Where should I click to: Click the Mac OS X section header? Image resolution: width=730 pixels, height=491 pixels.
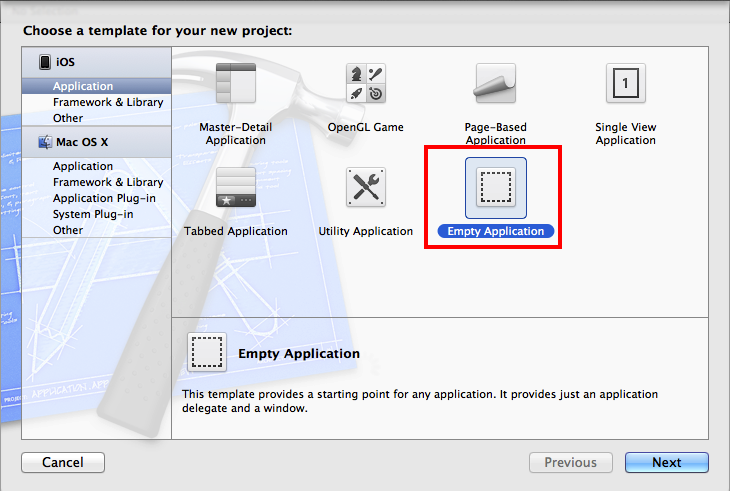tap(96, 142)
